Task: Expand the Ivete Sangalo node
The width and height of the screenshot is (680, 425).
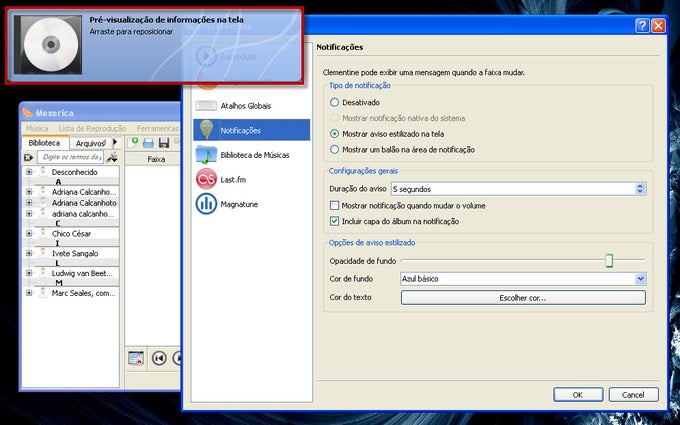Action: 29,253
